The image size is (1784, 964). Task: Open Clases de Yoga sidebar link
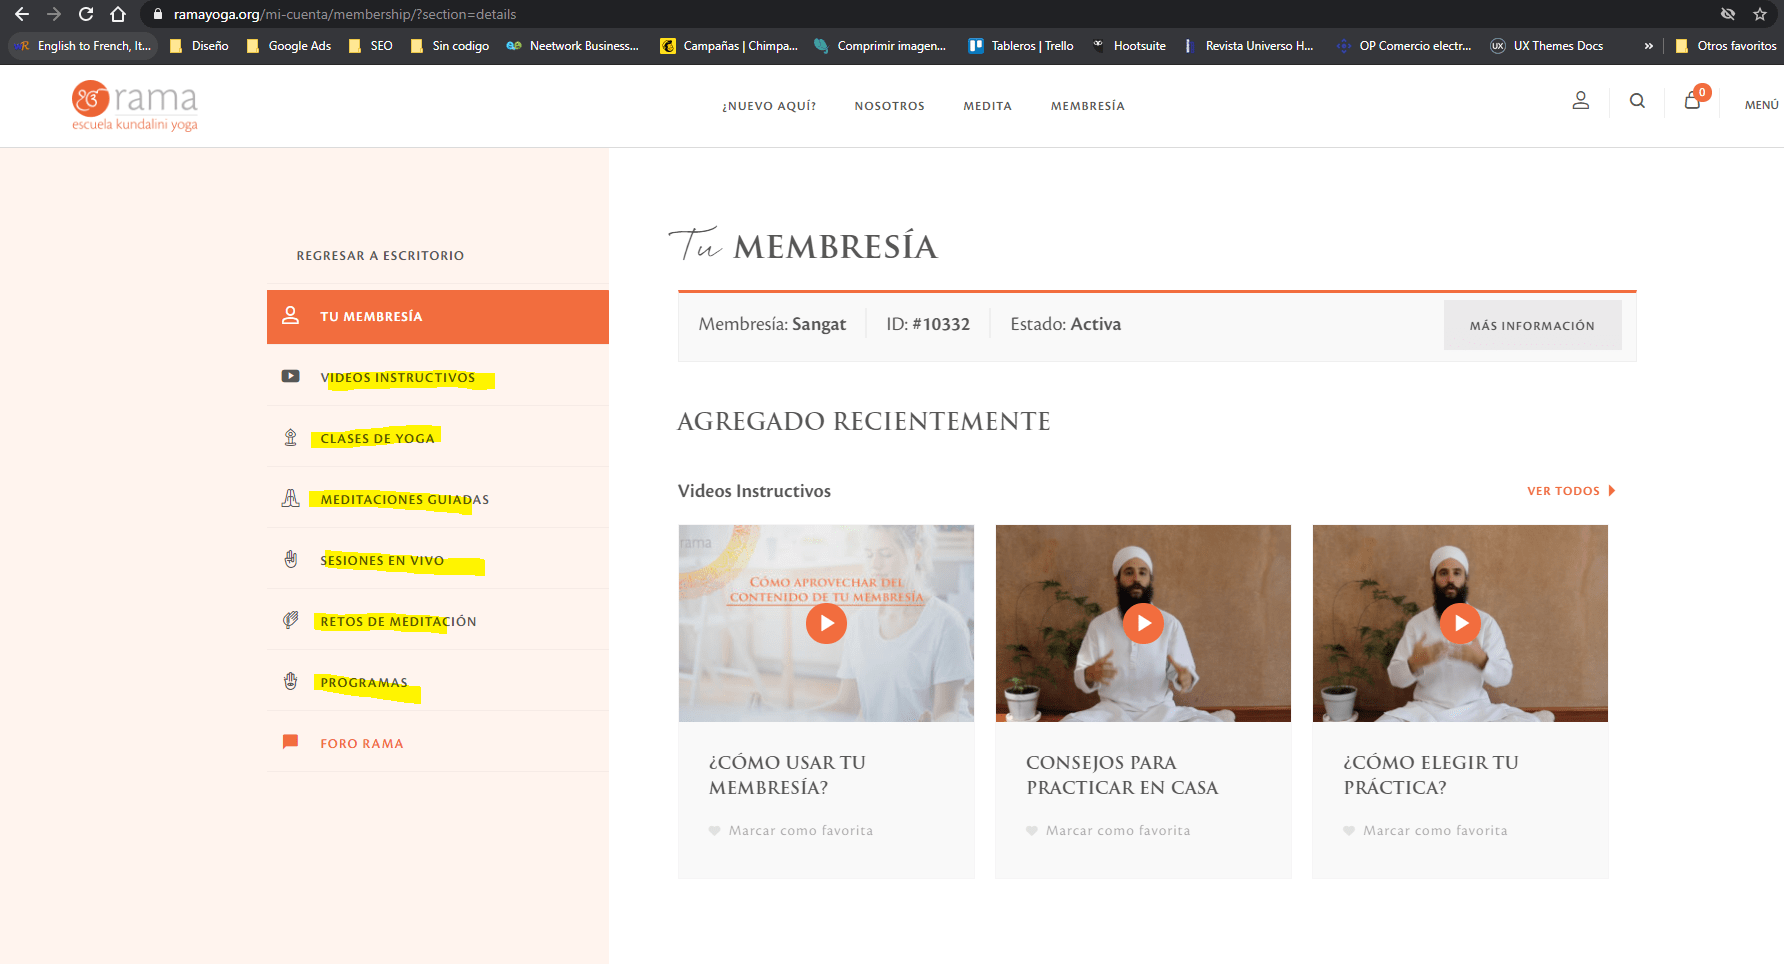(378, 439)
